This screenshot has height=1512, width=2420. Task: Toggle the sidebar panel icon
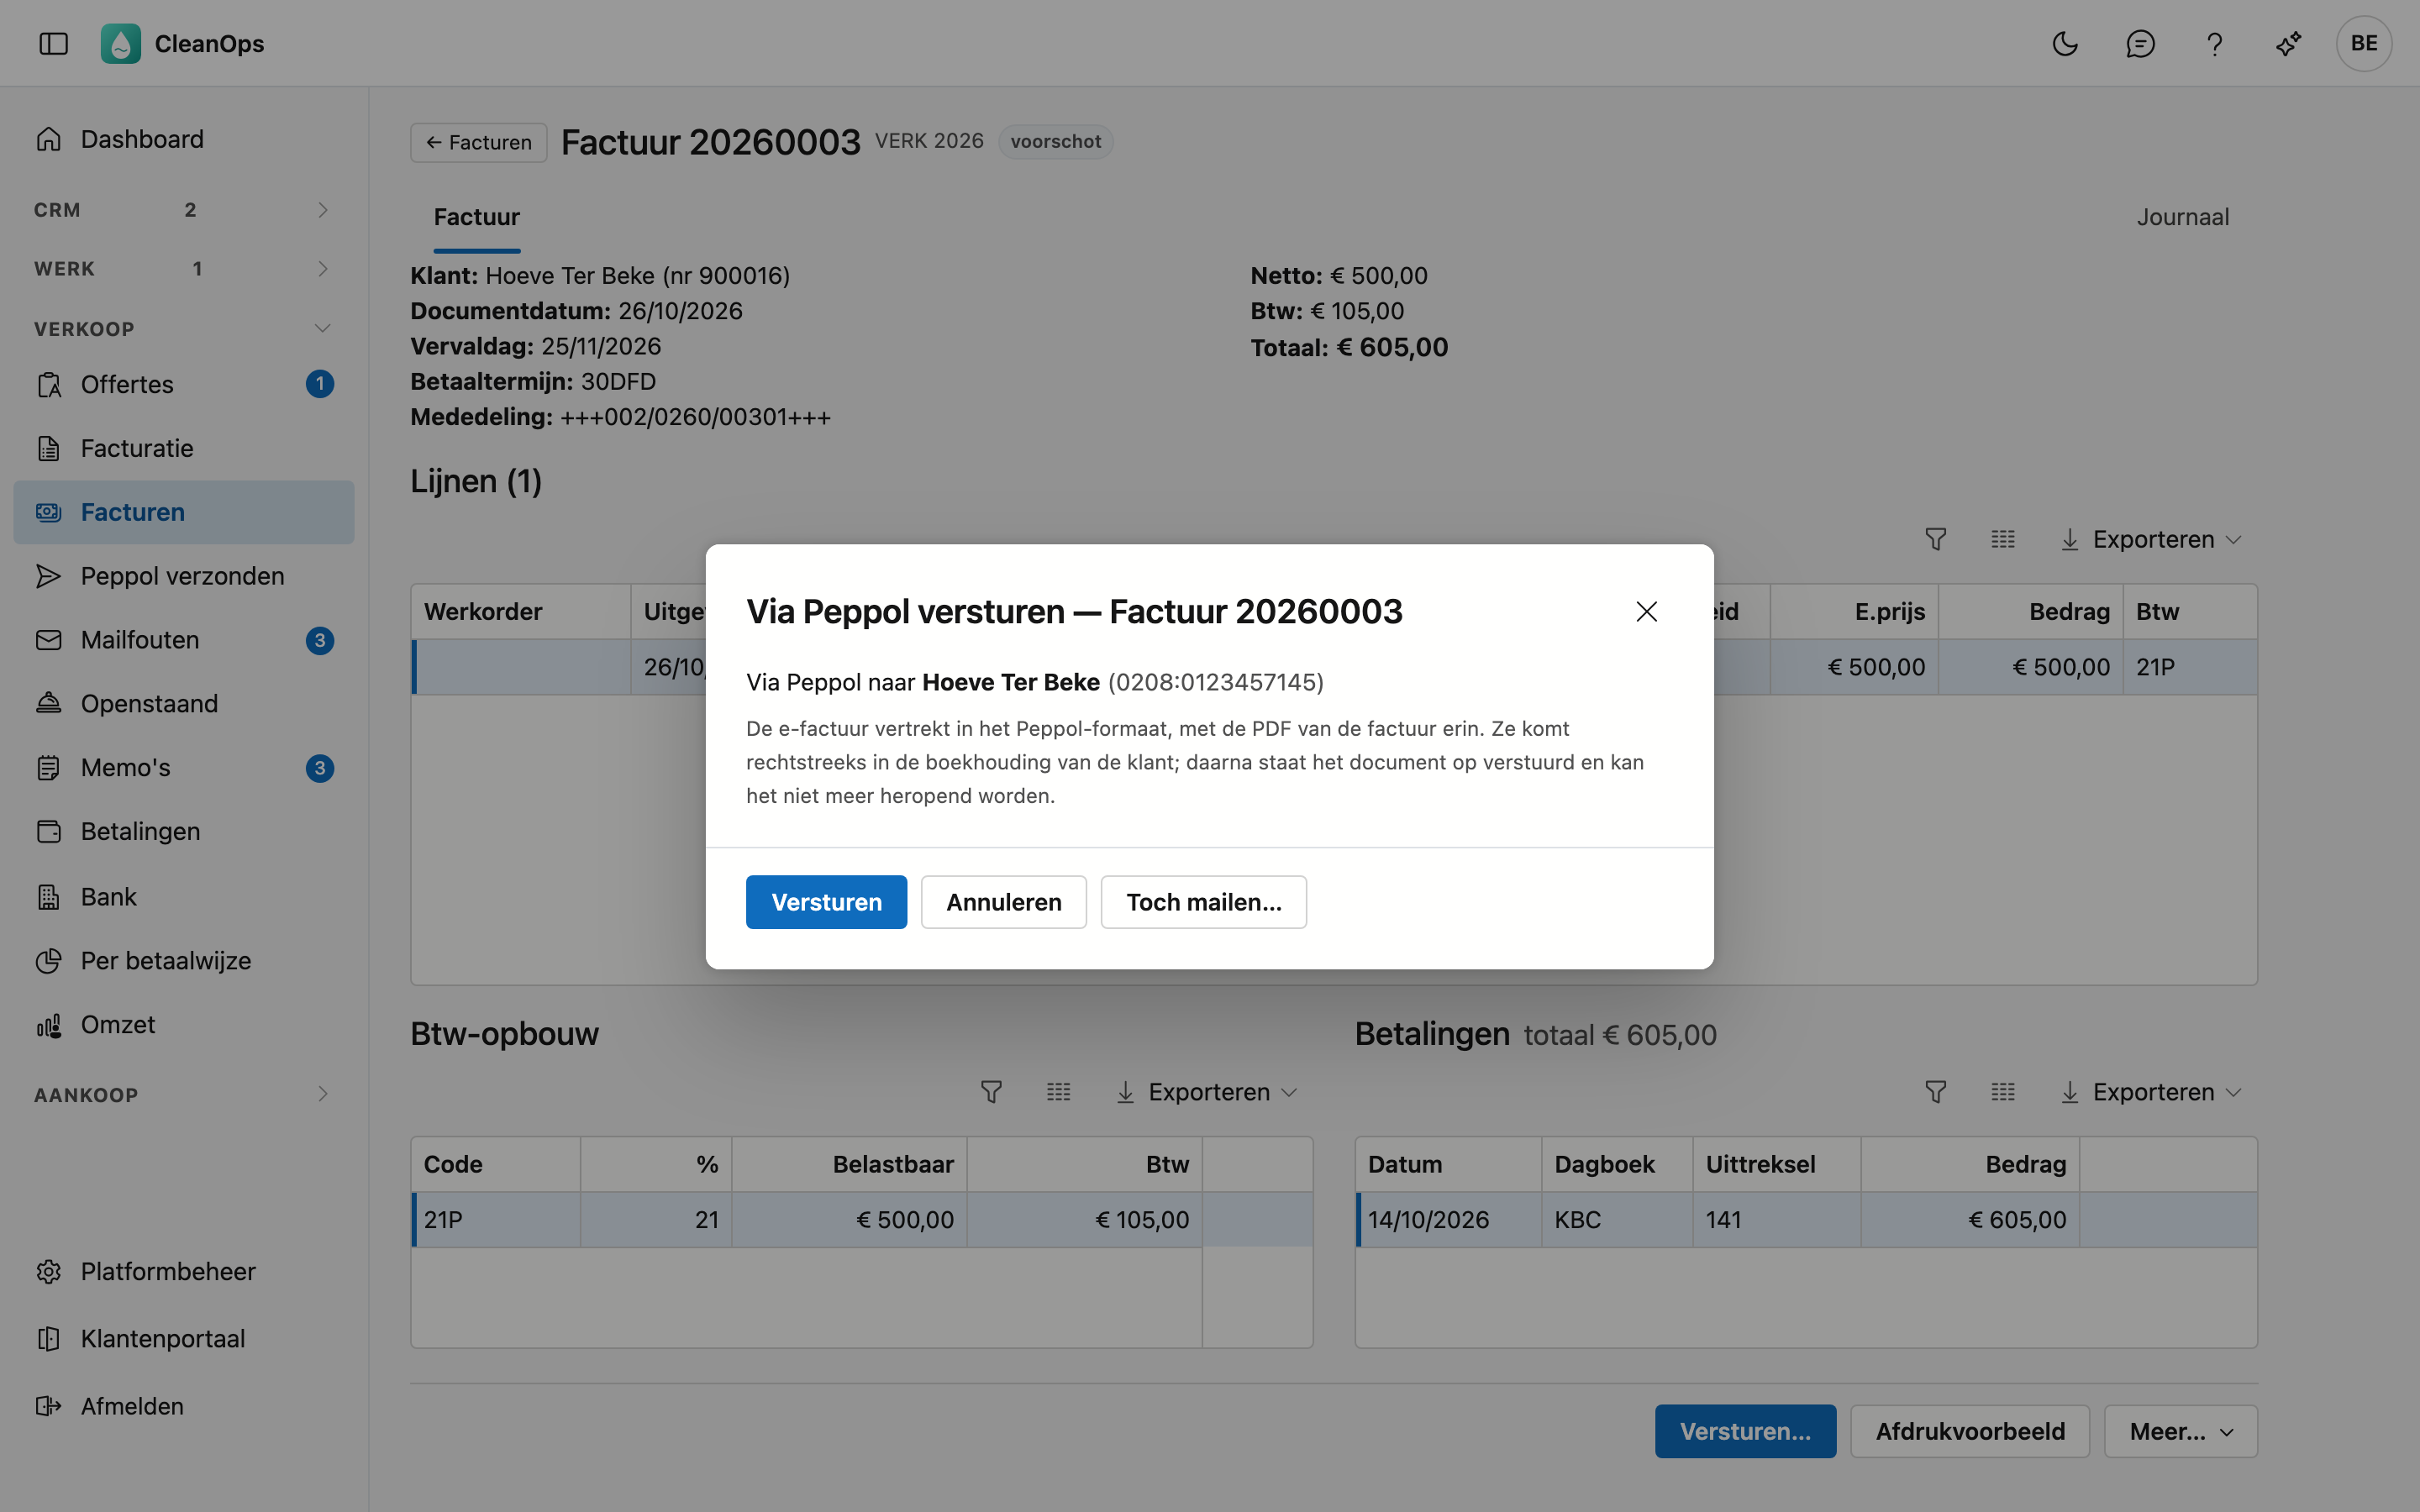[53, 43]
